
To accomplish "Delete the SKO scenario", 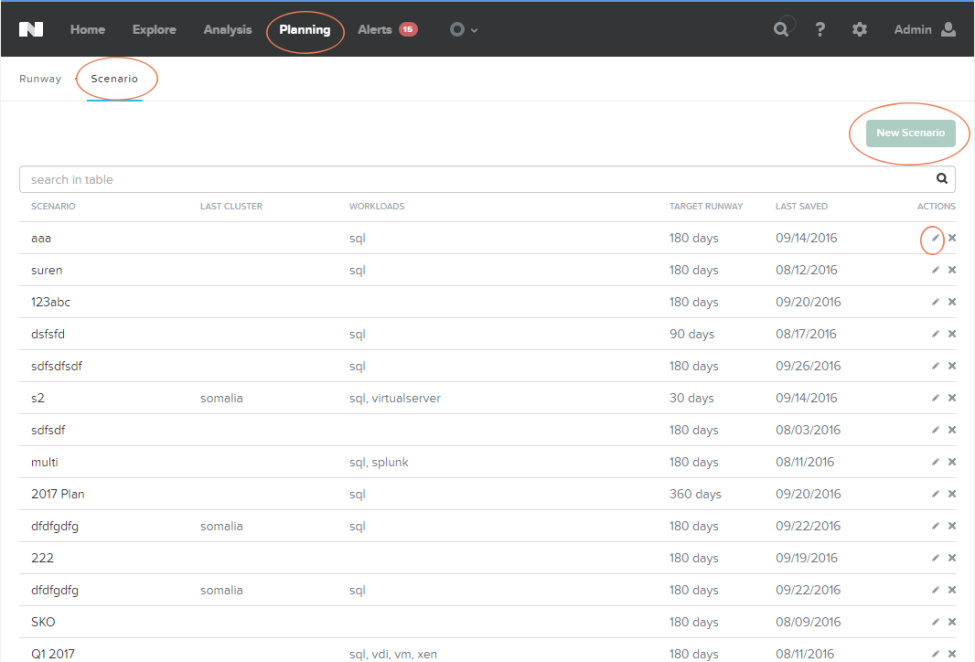I will 952,622.
